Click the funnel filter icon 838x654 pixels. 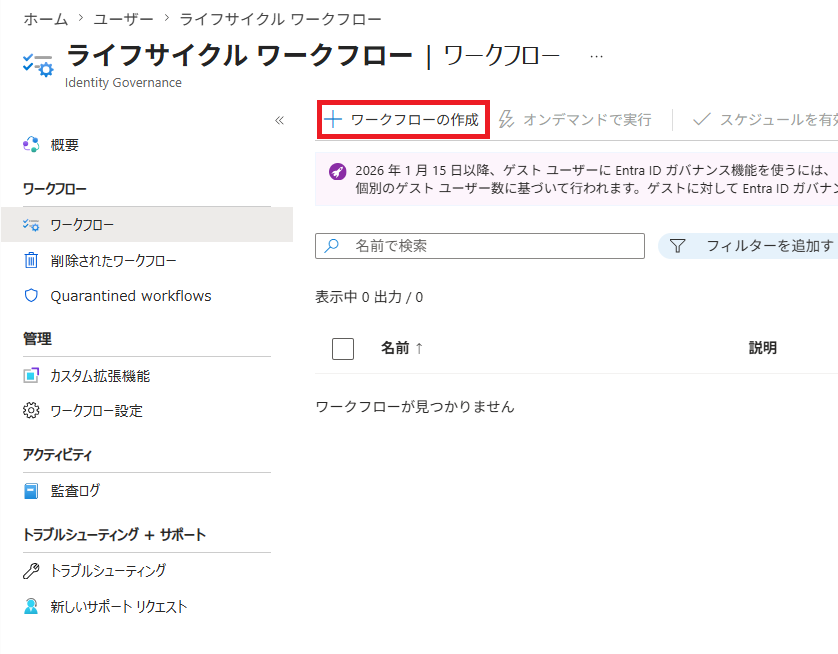678,246
